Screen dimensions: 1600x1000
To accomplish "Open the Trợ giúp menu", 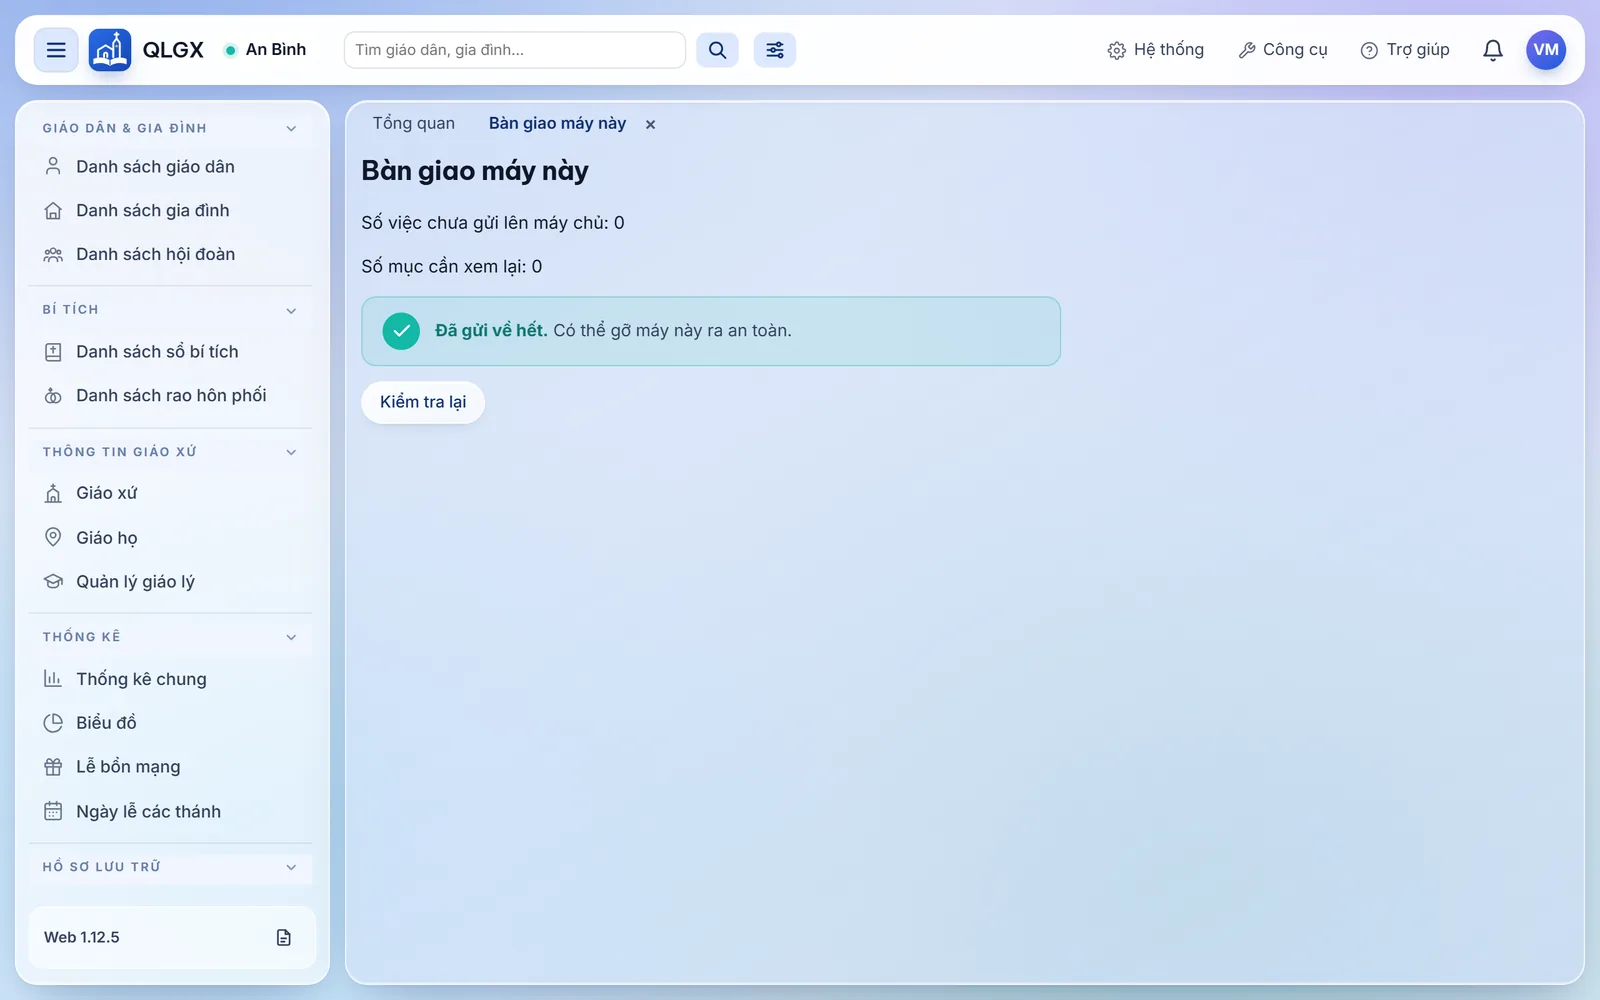I will 1405,50.
